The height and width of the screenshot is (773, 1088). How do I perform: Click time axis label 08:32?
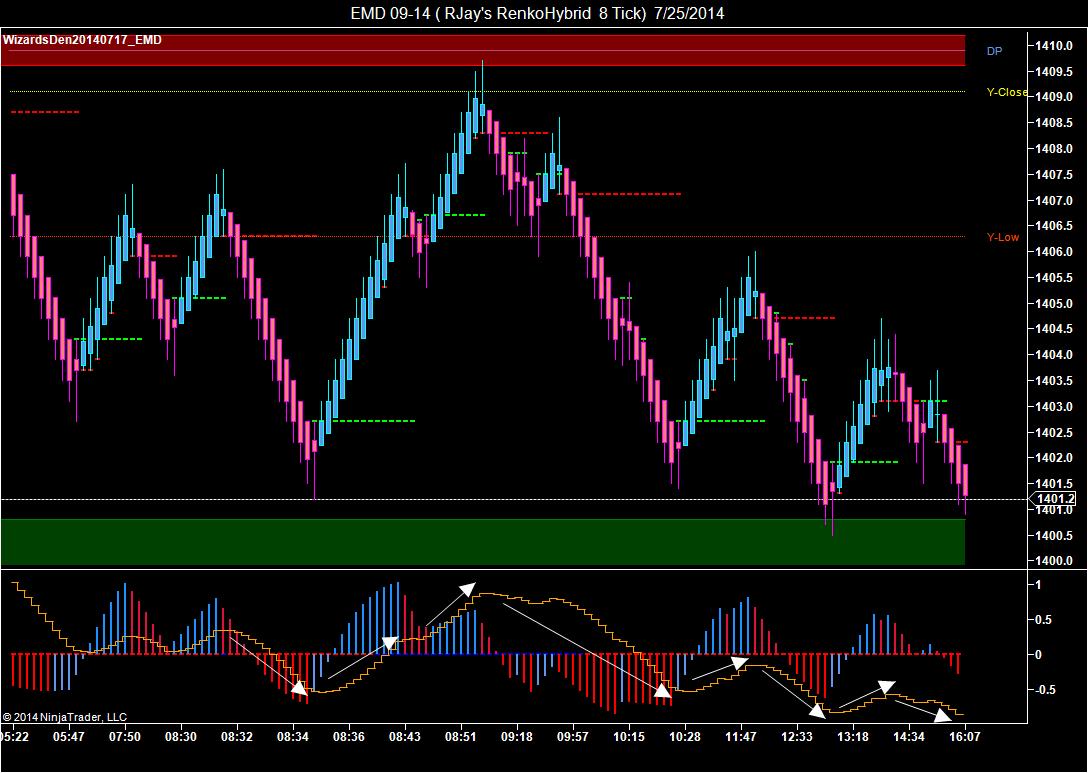pos(237,736)
